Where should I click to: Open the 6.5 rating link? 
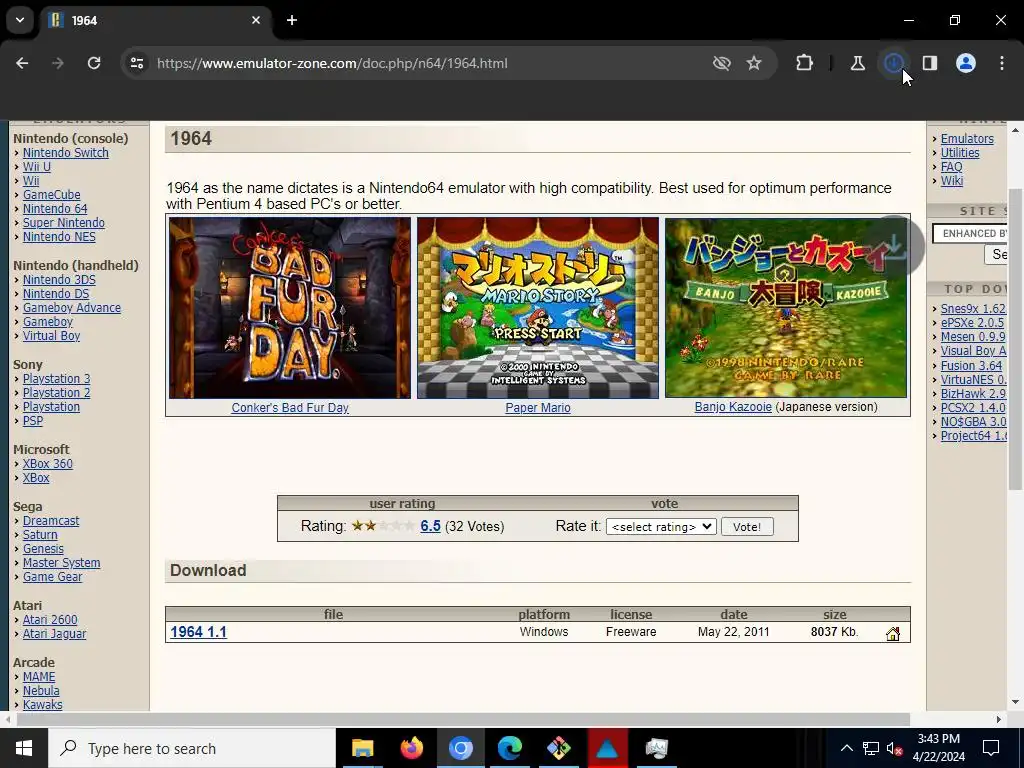click(430, 526)
